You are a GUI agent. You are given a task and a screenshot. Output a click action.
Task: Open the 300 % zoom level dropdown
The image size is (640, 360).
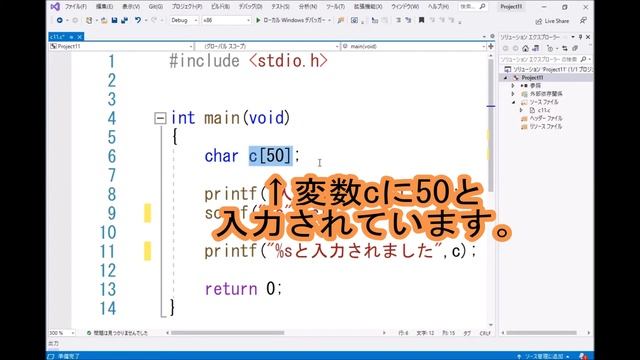62,333
